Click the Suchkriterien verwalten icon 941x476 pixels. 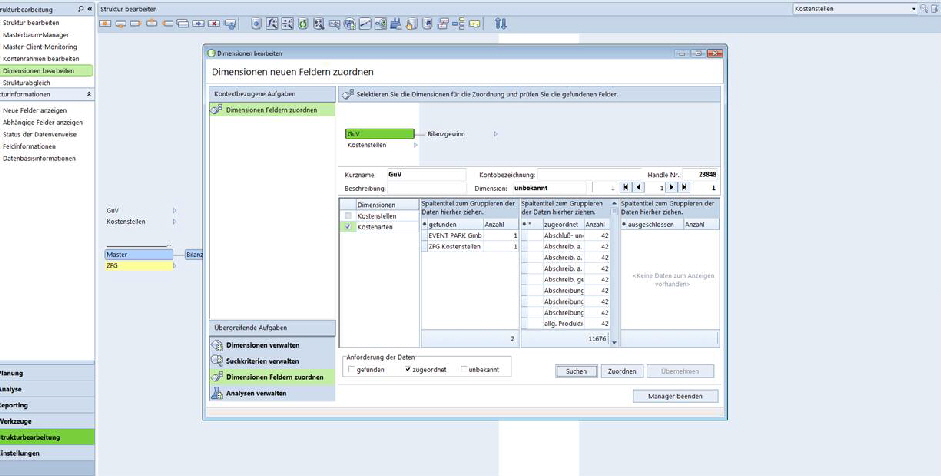pyautogui.click(x=217, y=361)
